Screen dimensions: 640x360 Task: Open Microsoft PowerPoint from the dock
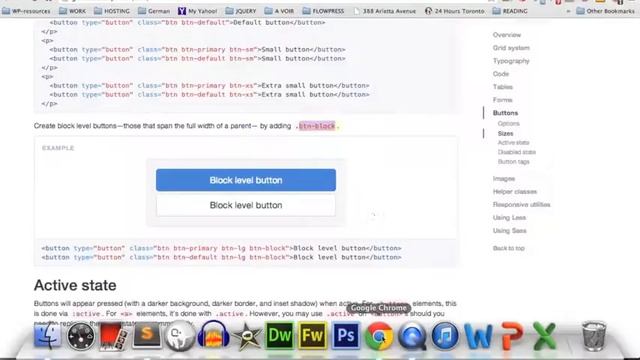pyautogui.click(x=512, y=336)
